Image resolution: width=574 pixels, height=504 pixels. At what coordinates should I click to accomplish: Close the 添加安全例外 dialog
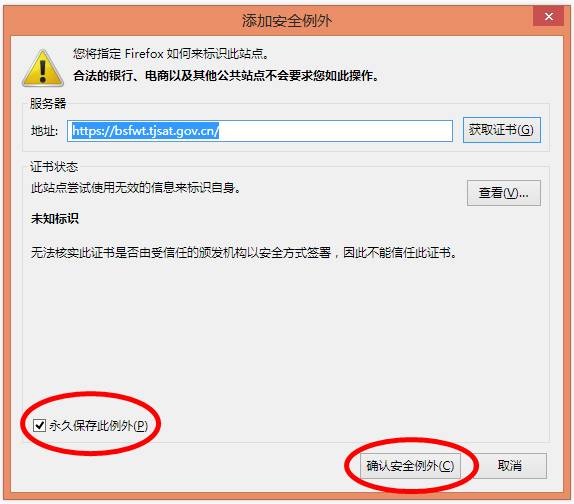[x=548, y=16]
